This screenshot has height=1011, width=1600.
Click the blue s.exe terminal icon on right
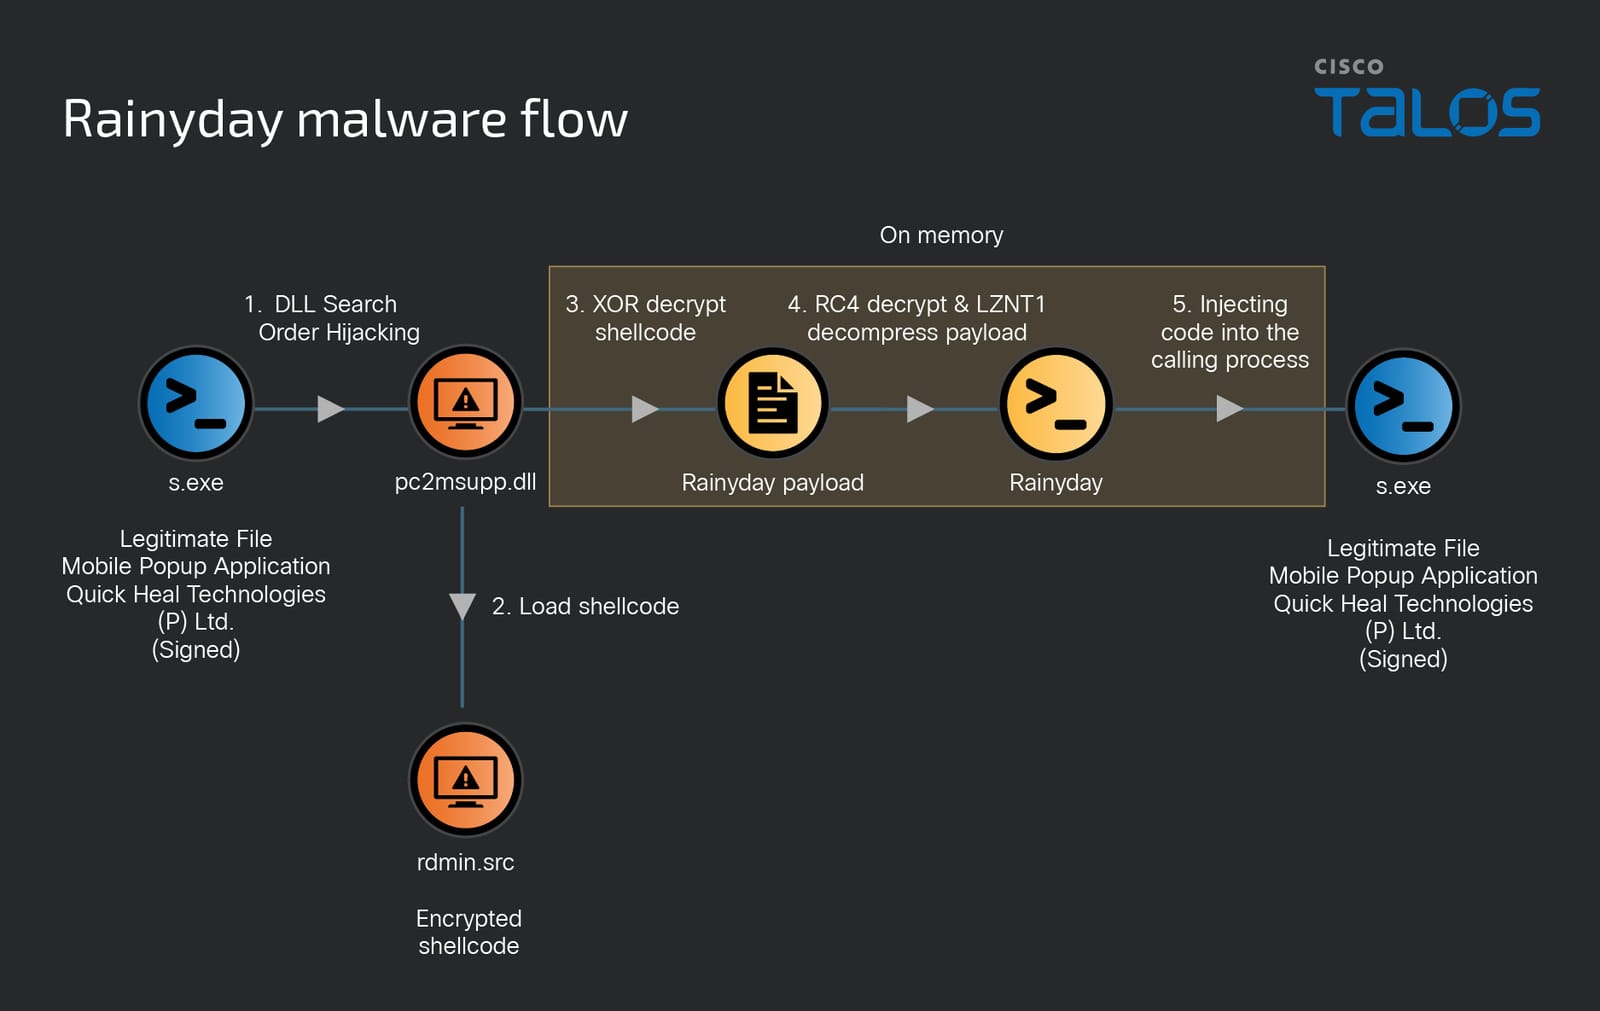click(x=1404, y=406)
